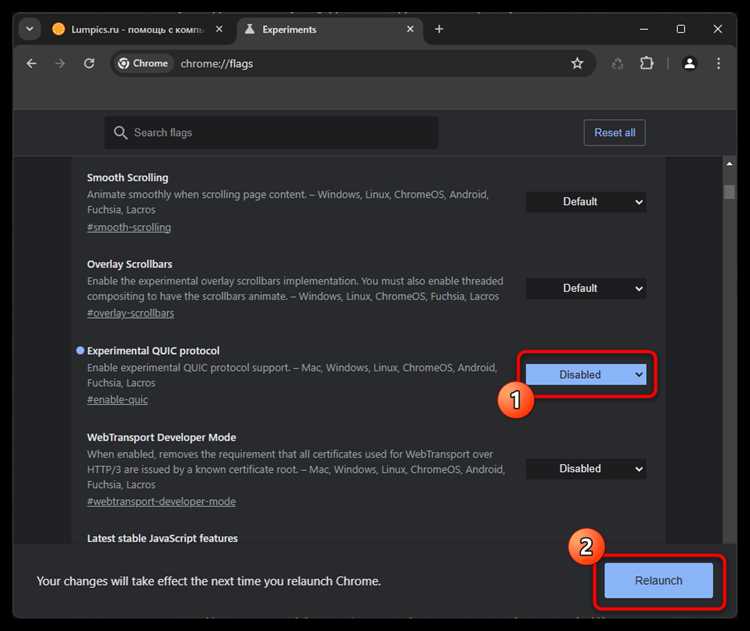Click the scrollbar up arrow
The width and height of the screenshot is (750, 631).
pos(729,164)
